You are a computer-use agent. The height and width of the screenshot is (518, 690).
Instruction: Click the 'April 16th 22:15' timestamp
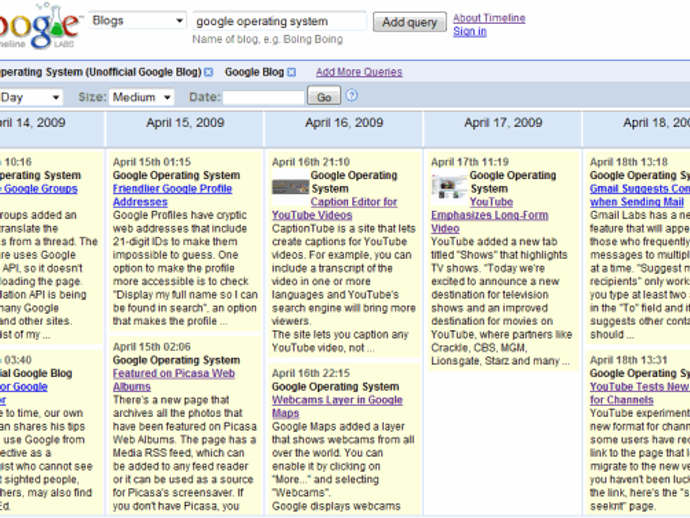[x=311, y=373]
